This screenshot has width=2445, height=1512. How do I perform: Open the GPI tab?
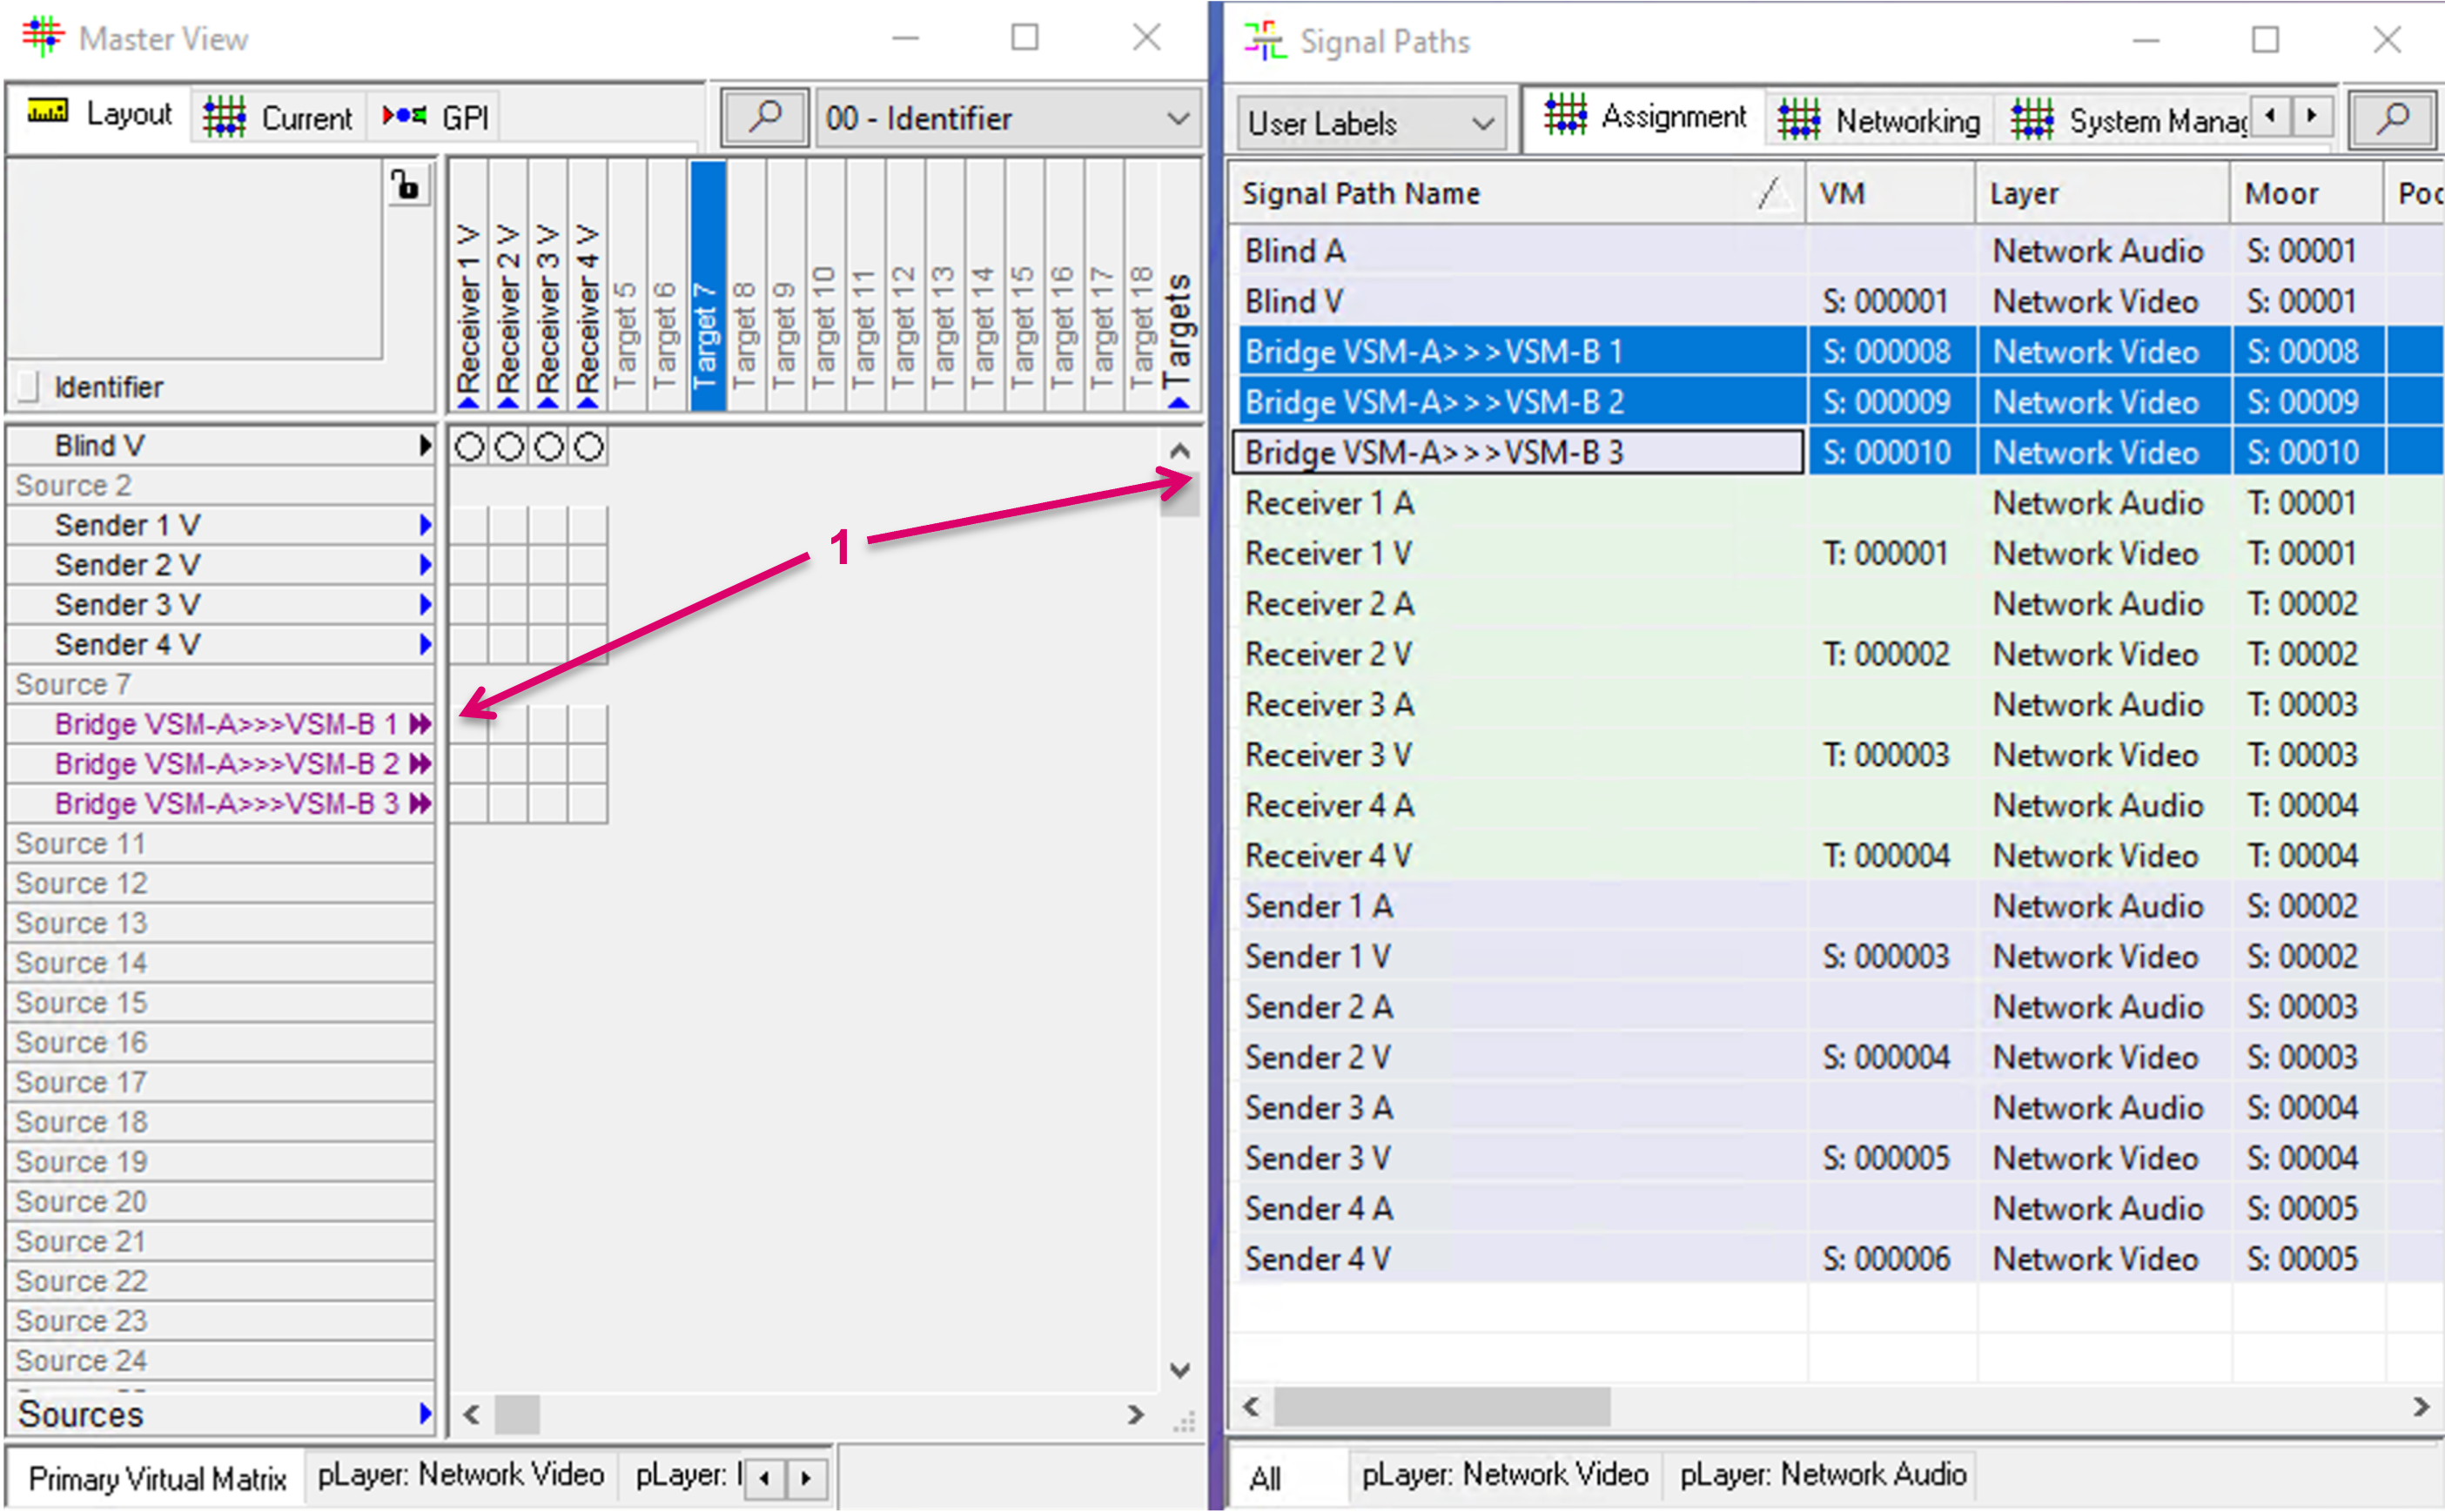(x=436, y=118)
